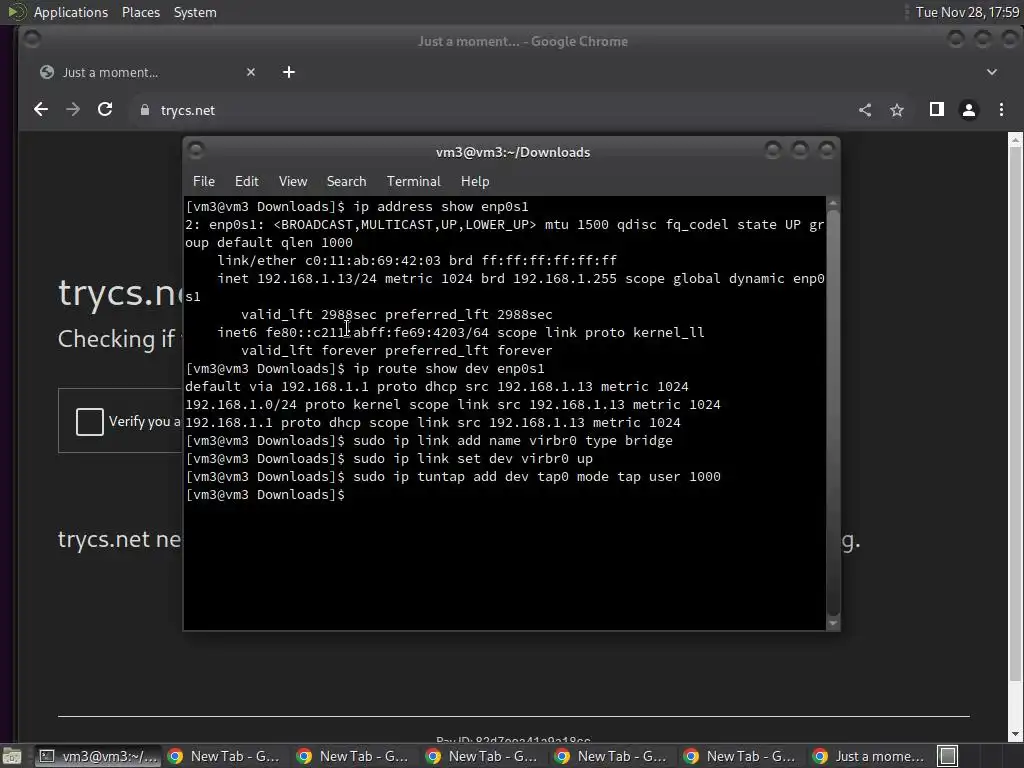Click the link/ether c0:11:ab:69:42:03 line
1024x768 pixels.
pyautogui.click(x=417, y=261)
